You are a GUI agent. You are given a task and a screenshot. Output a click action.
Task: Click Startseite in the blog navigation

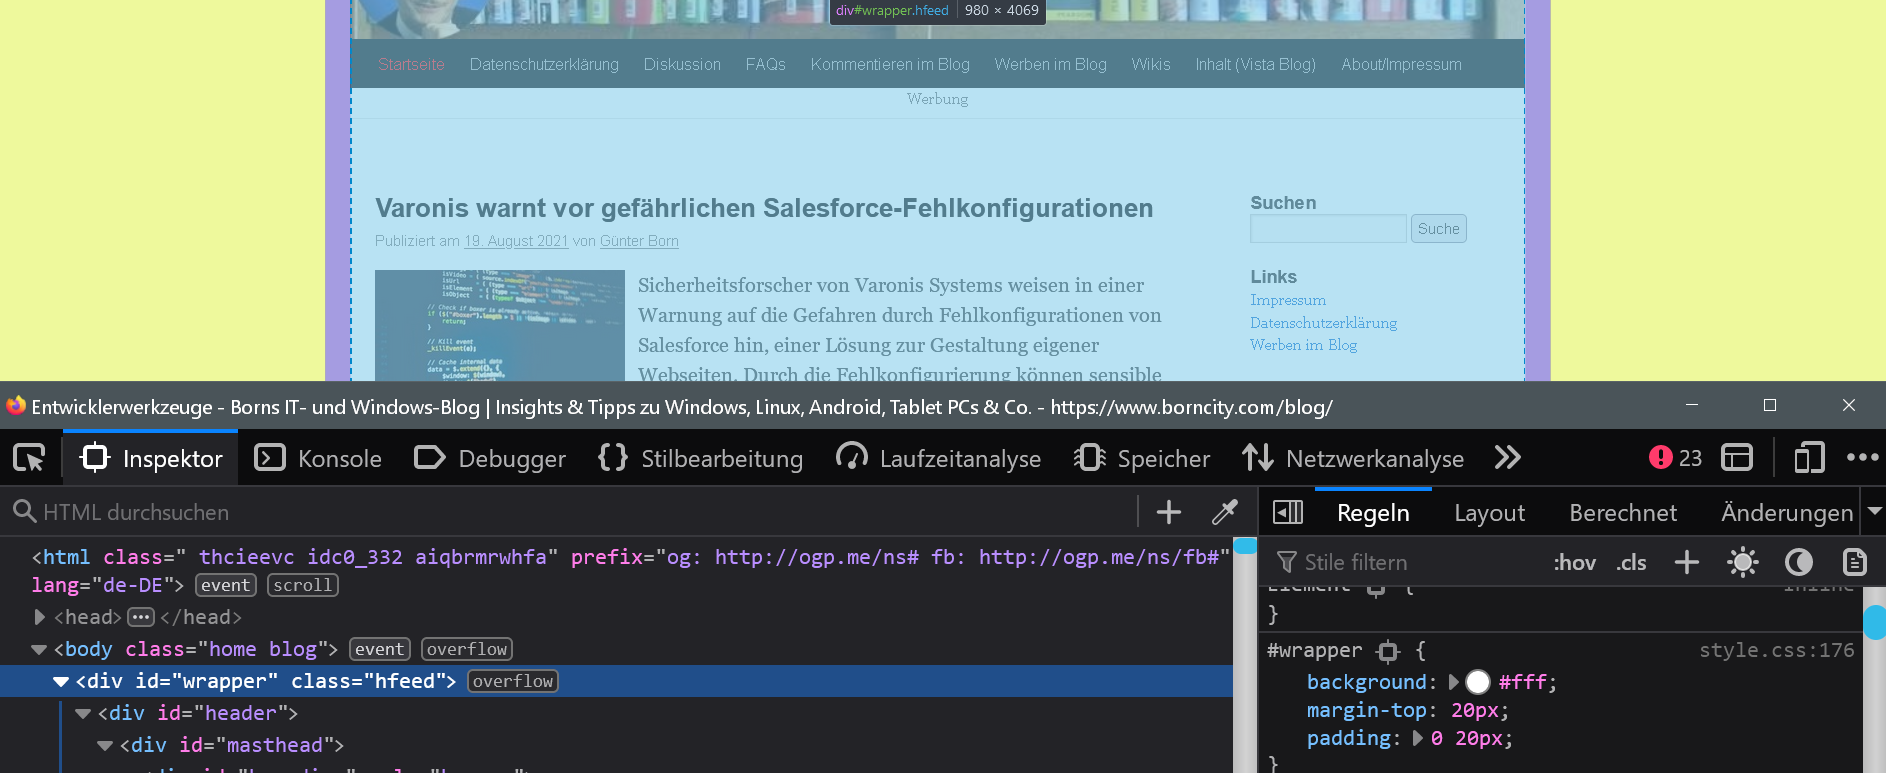pos(411,64)
